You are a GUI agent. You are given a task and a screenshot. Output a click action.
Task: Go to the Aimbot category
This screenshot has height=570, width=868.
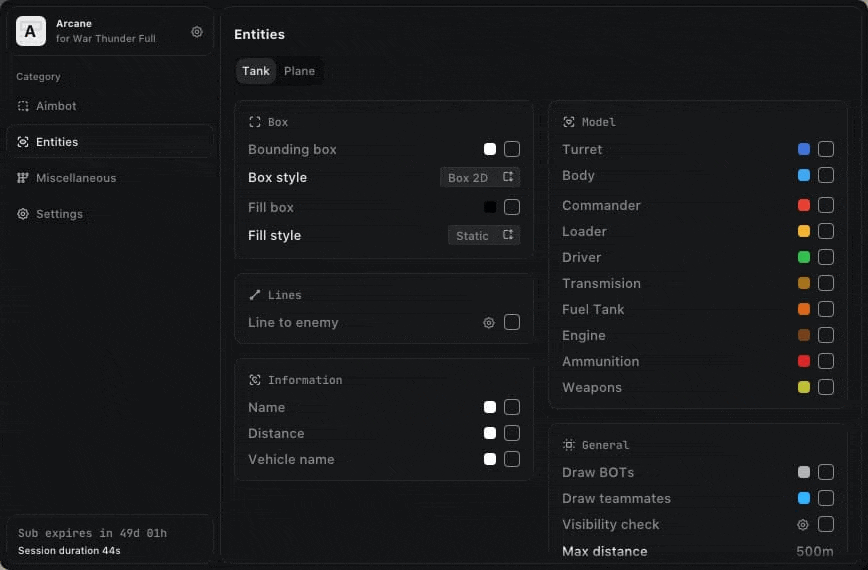coord(56,106)
